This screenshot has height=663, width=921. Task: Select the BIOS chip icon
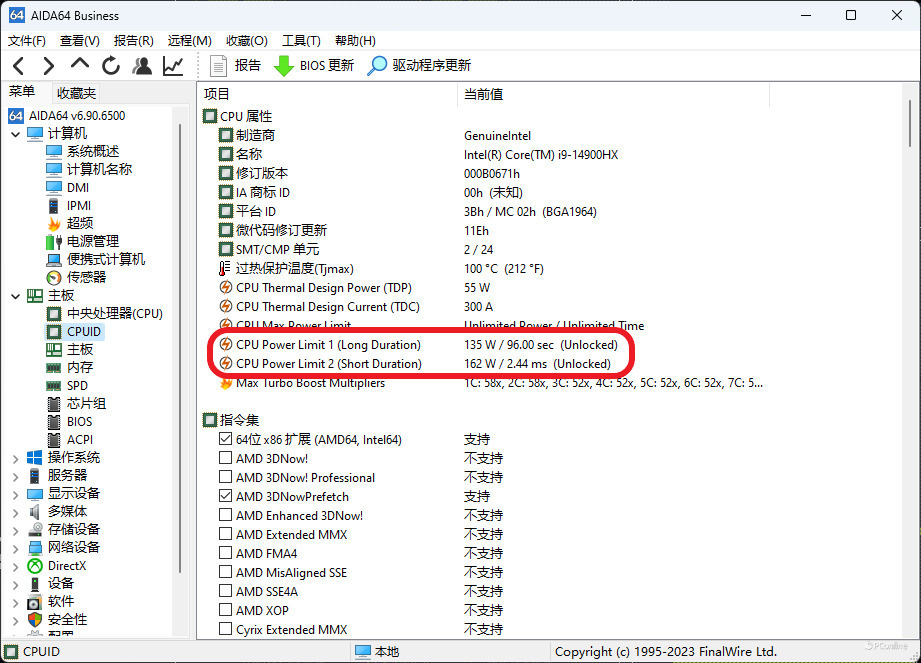(x=53, y=422)
